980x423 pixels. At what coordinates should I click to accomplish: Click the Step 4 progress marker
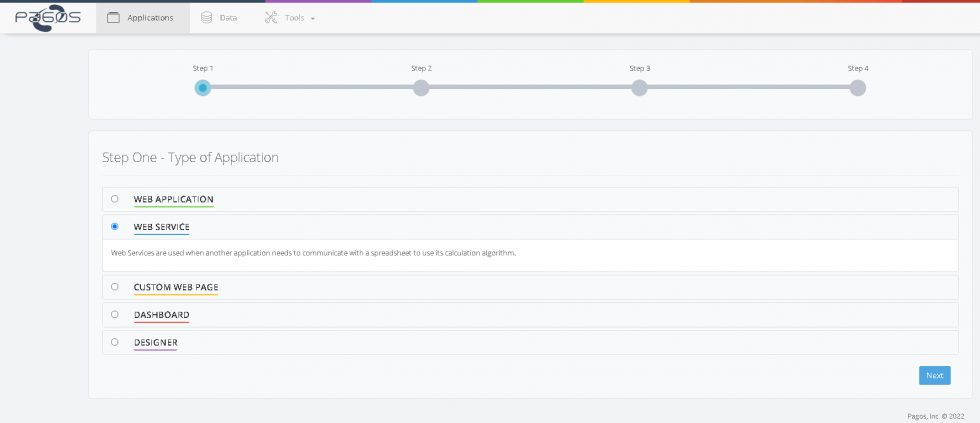(857, 88)
